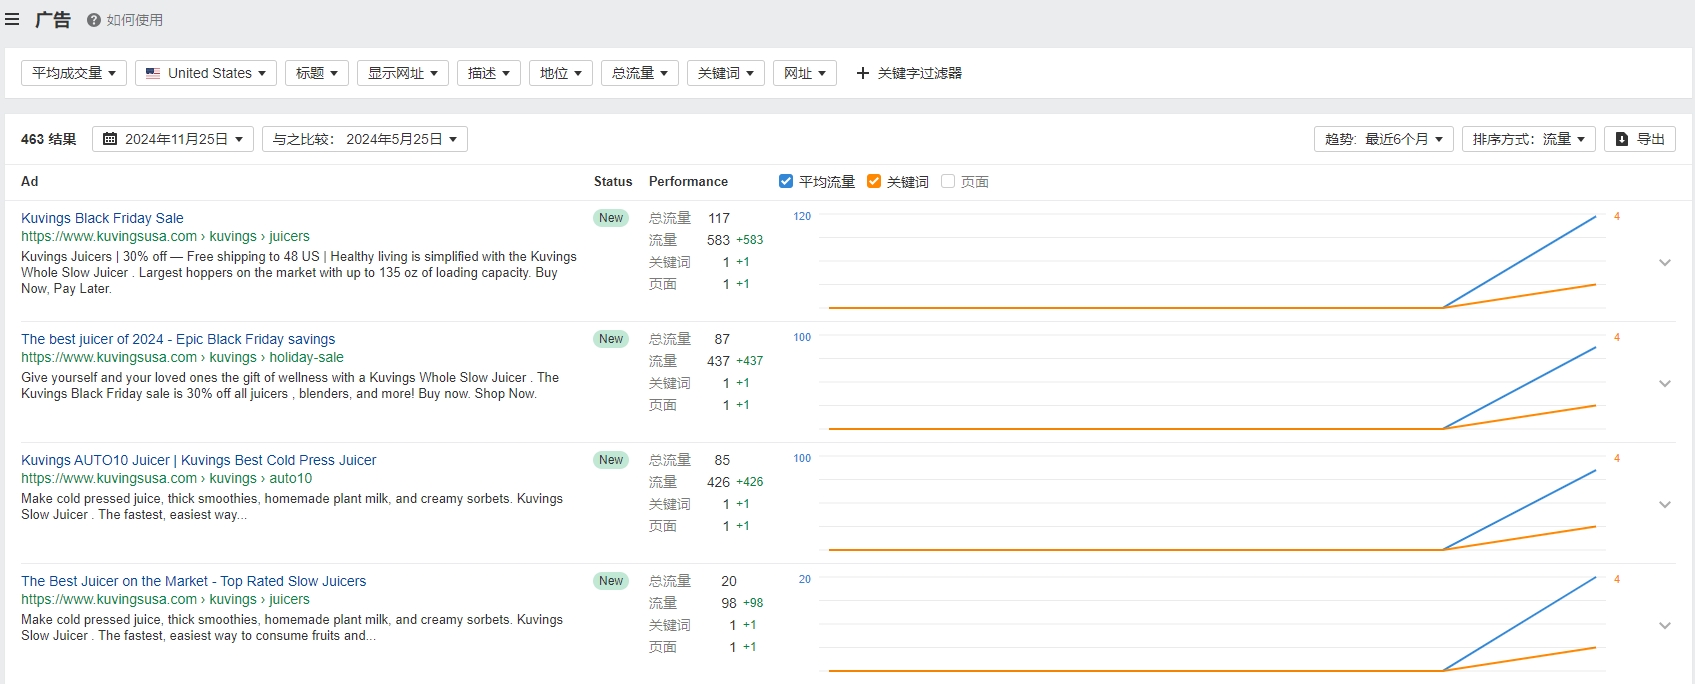Click the plus icon for keyword filter
Screen dimensions: 1695x684
[863, 73]
